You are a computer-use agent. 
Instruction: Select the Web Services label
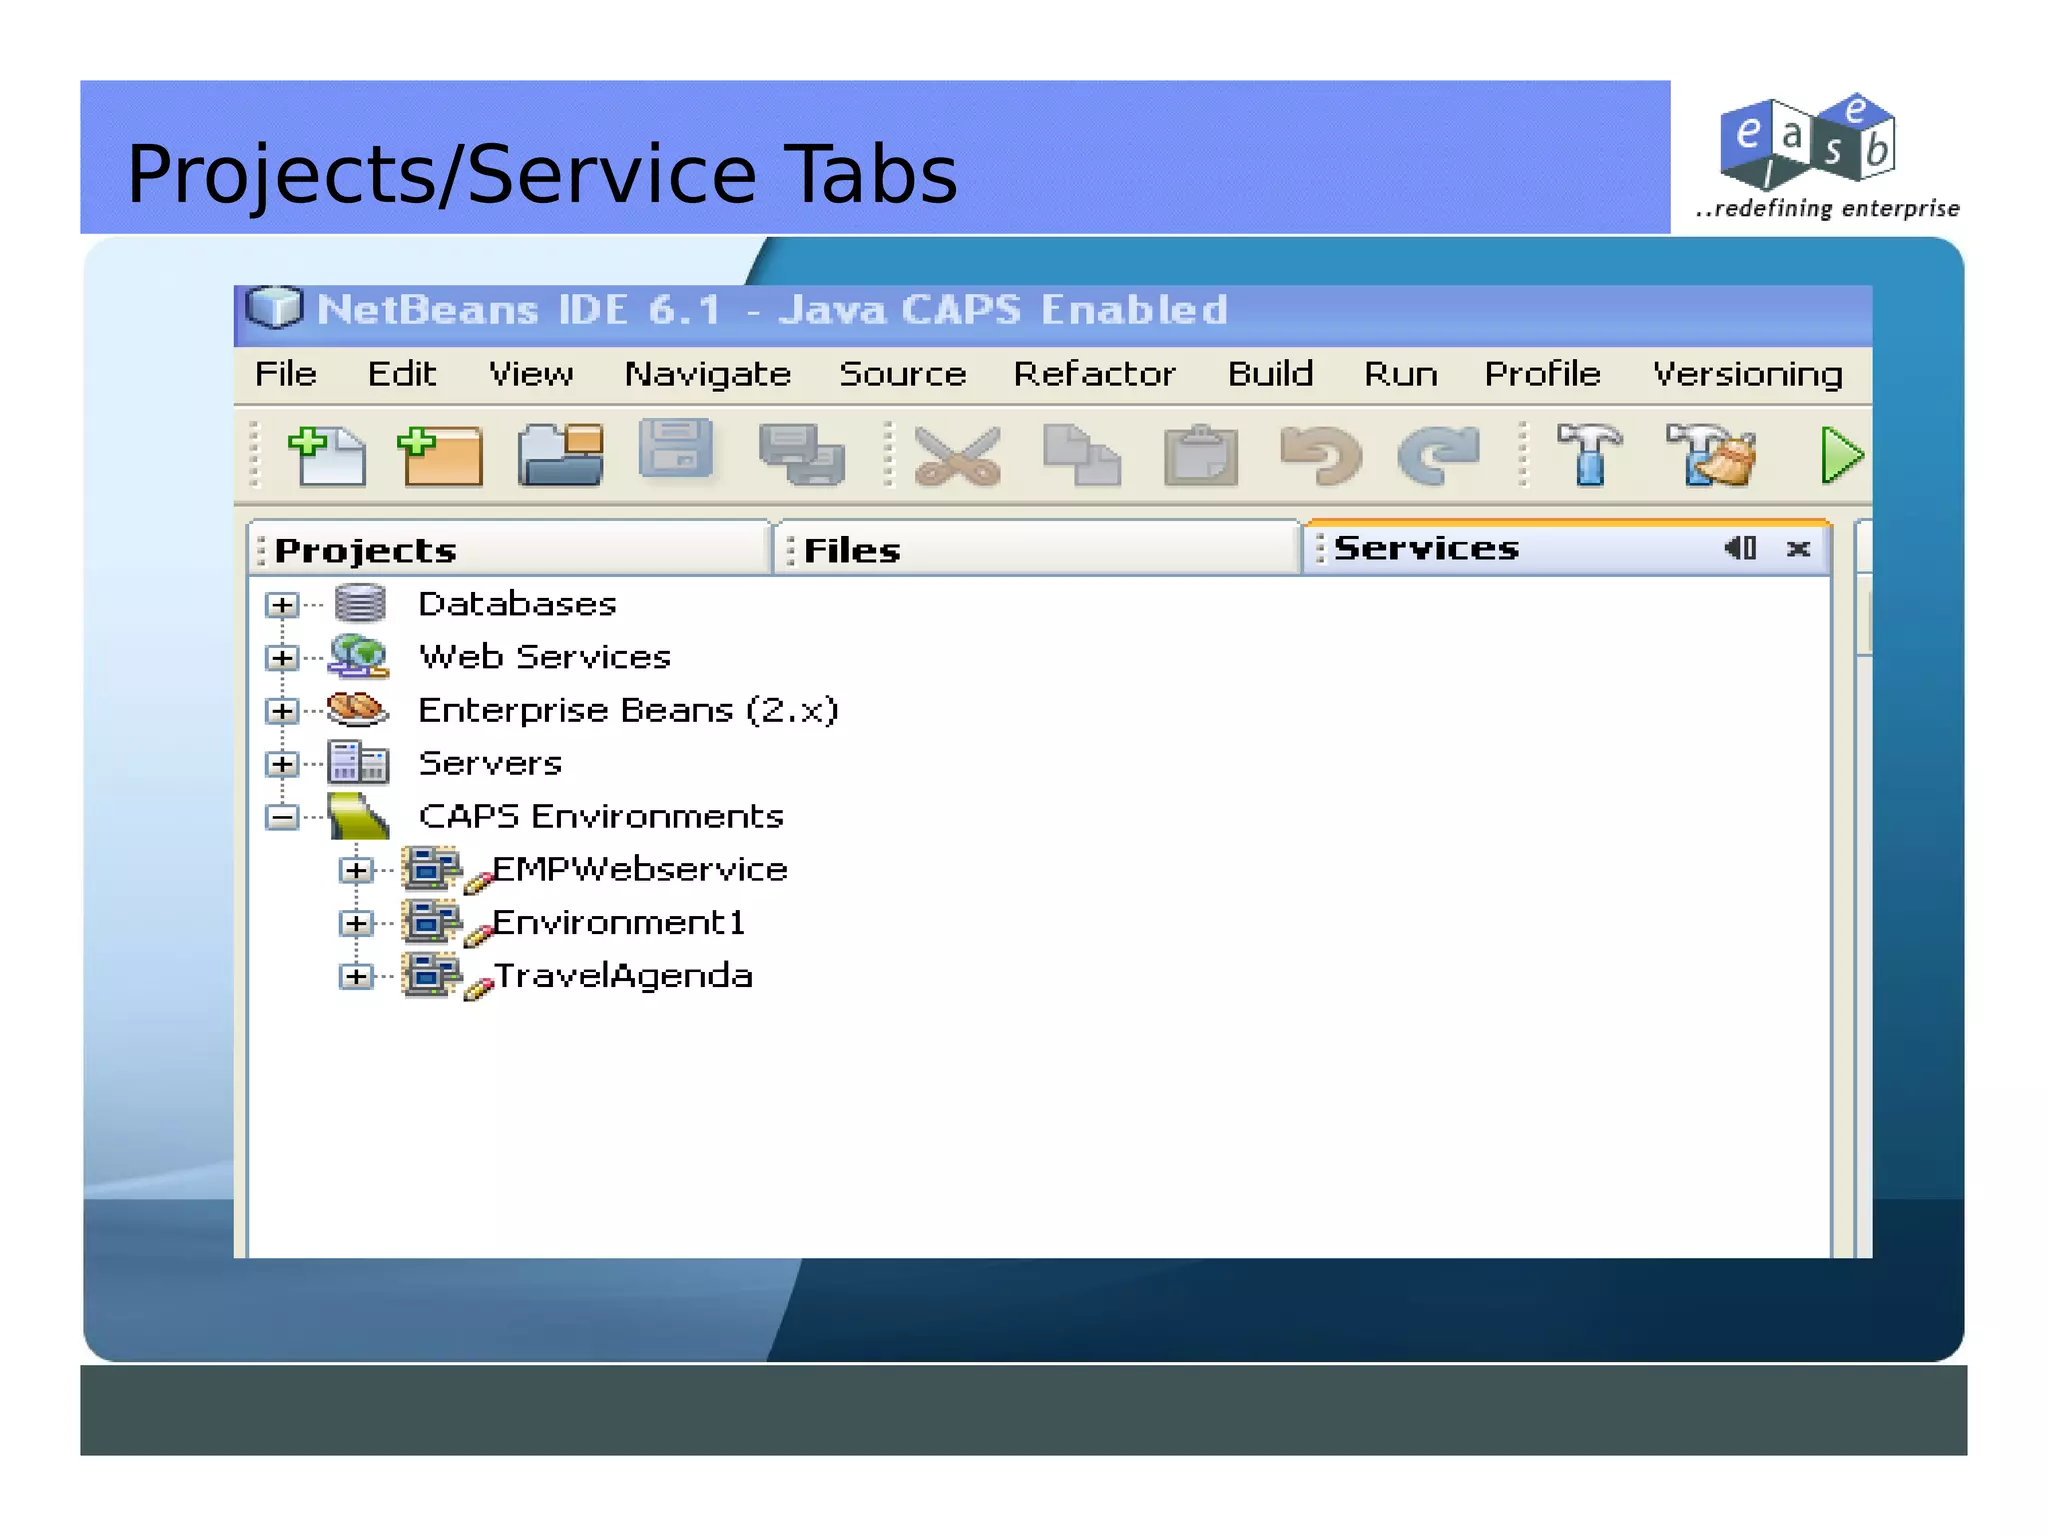[x=545, y=657]
